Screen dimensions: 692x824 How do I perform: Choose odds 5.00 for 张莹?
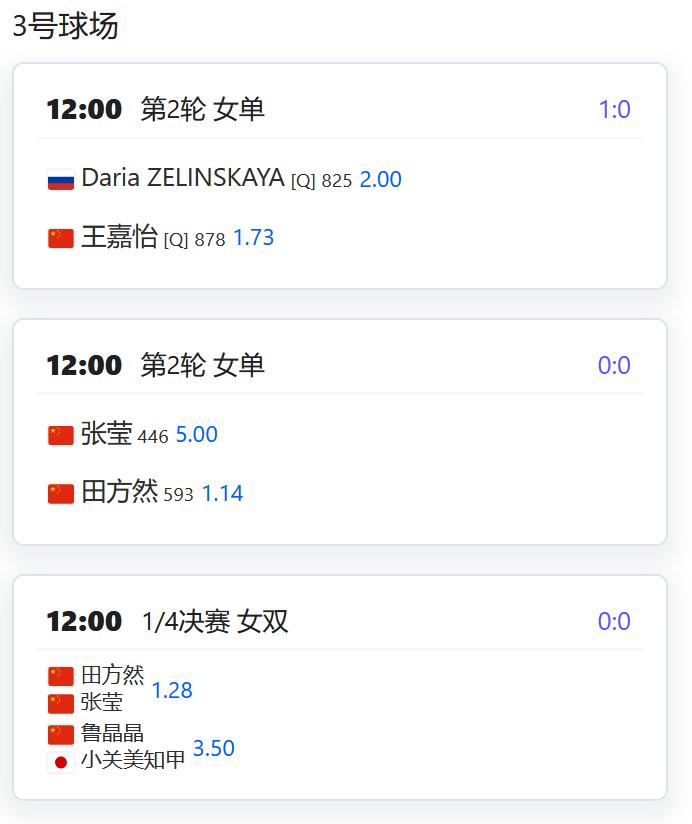[197, 435]
